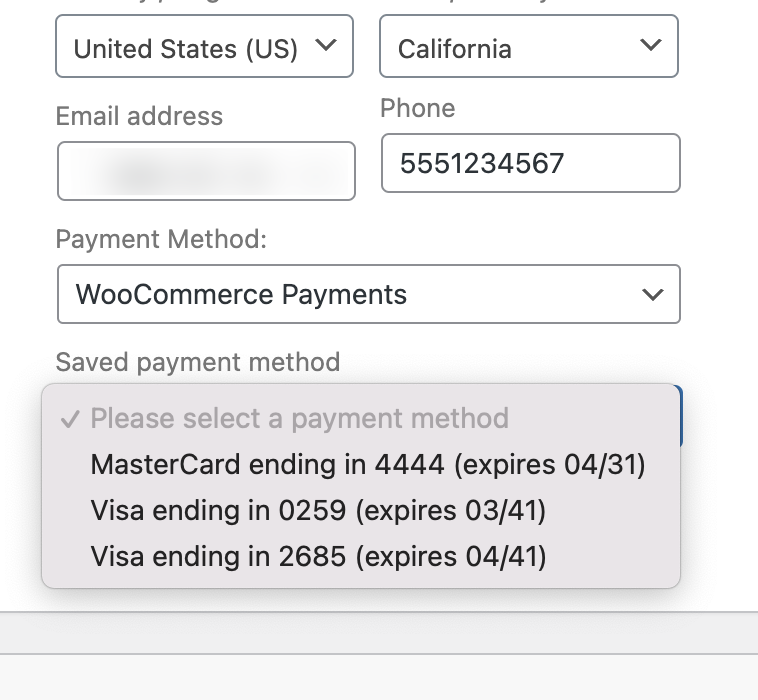Select 'Please select a payment method' option

coord(299,418)
